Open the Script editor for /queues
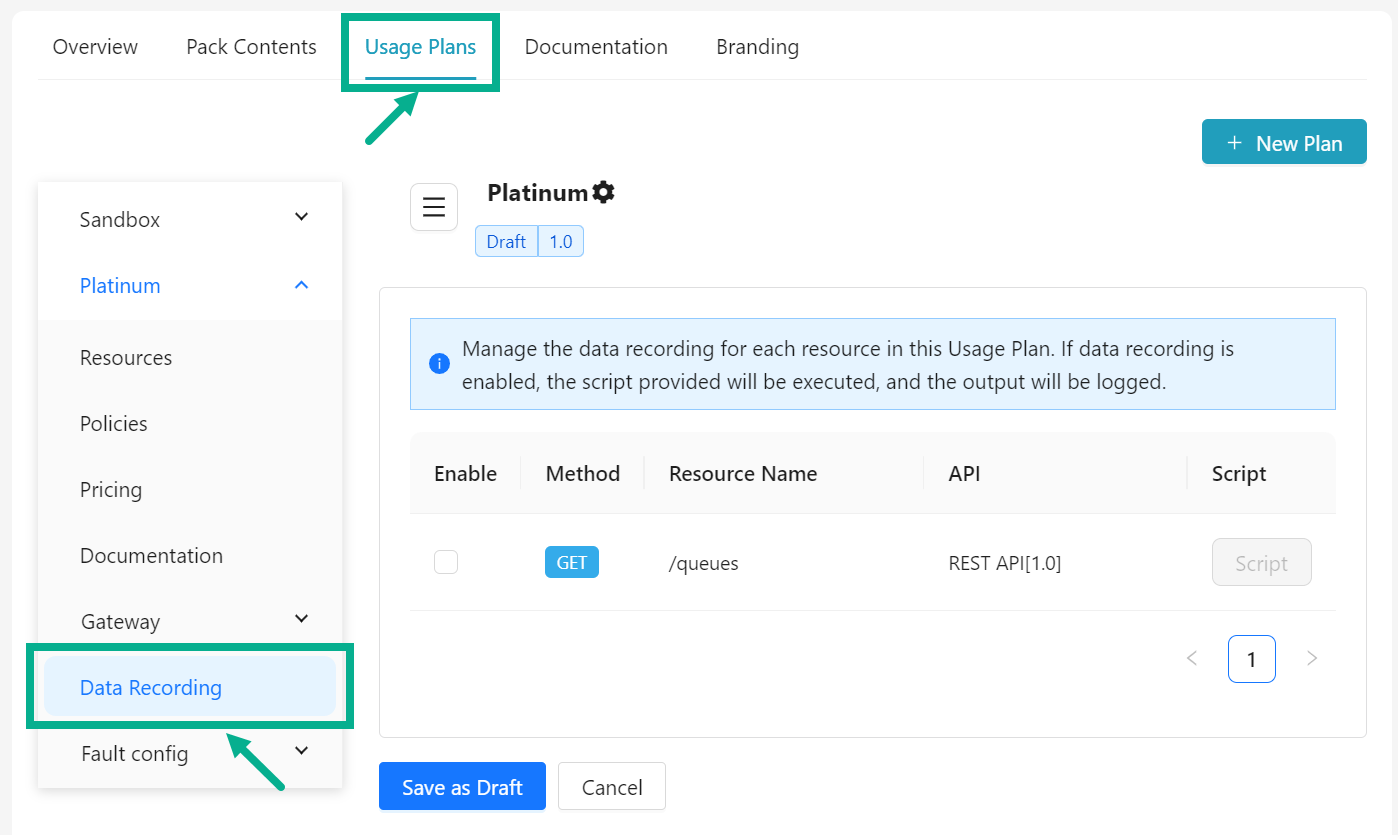The width and height of the screenshot is (1398, 835). point(1261,562)
